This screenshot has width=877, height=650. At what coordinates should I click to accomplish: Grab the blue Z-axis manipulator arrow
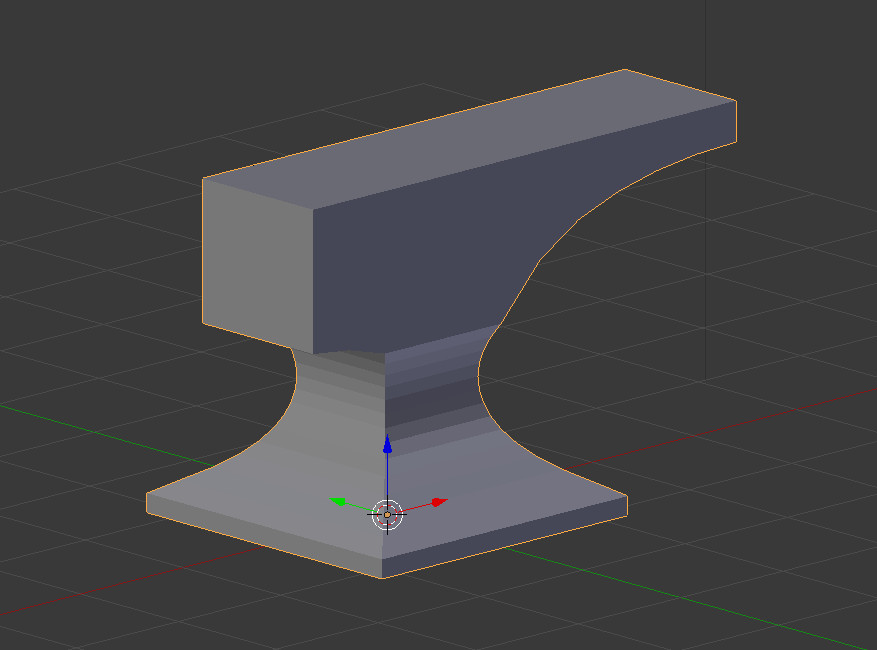pos(387,444)
